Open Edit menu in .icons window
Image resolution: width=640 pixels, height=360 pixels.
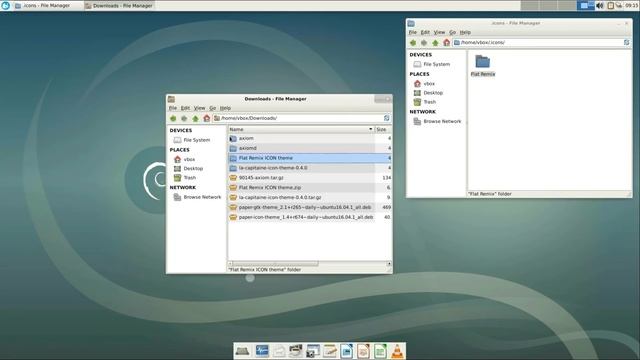tap(425, 32)
